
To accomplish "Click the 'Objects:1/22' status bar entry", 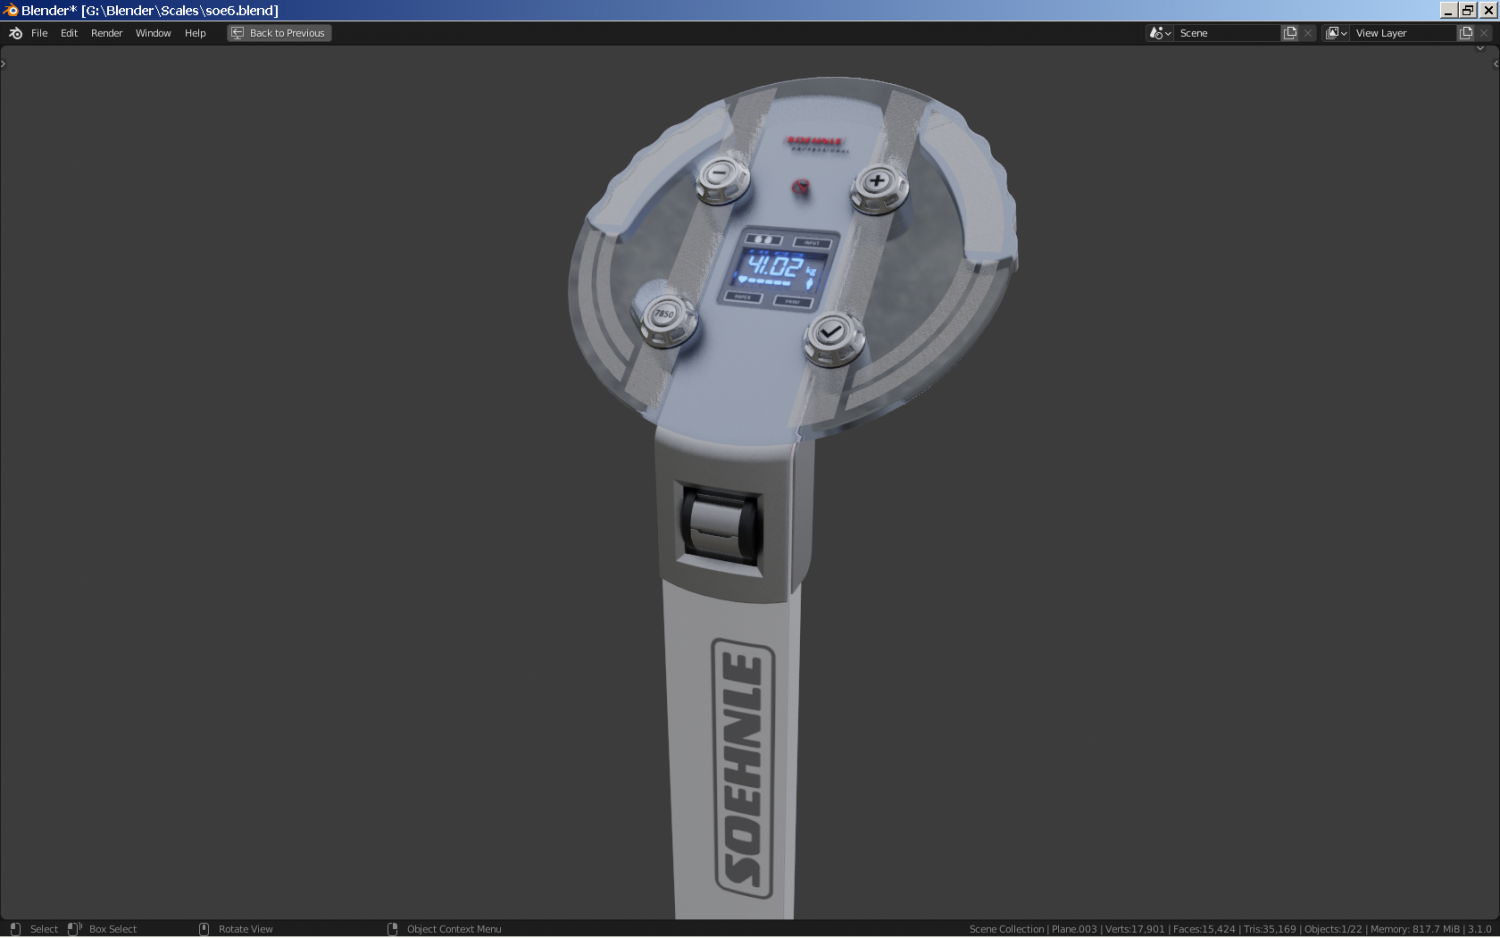I will pyautogui.click(x=1333, y=929).
